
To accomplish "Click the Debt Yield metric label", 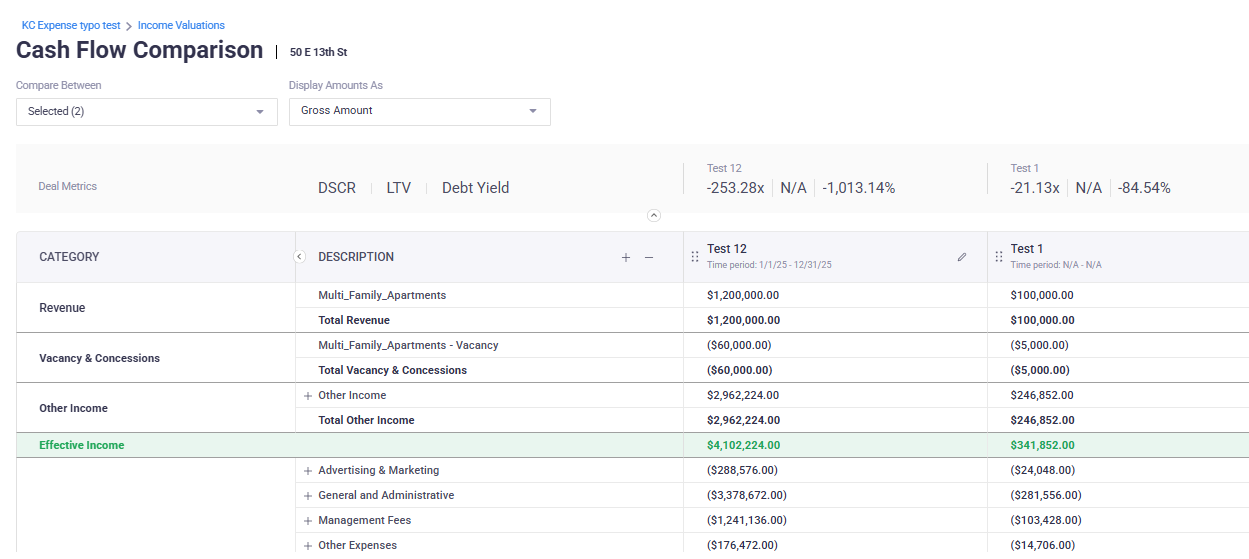I will point(476,188).
